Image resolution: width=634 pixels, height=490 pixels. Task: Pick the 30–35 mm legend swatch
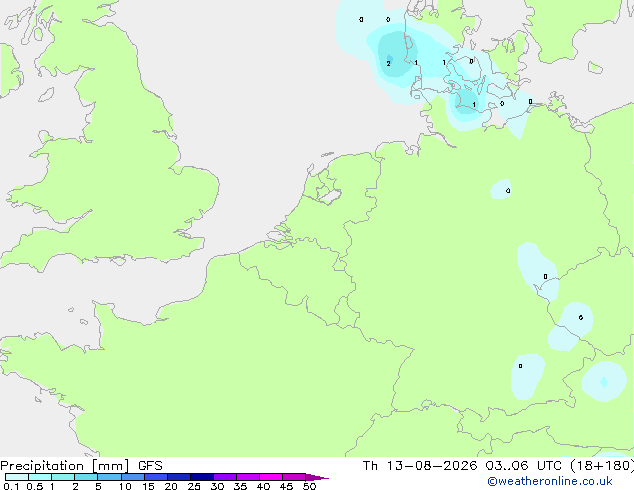(x=224, y=477)
